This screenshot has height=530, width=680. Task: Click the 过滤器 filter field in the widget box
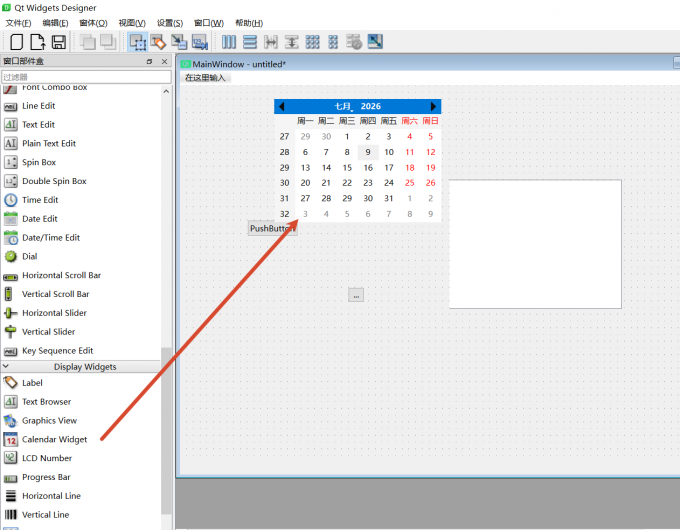(x=86, y=77)
